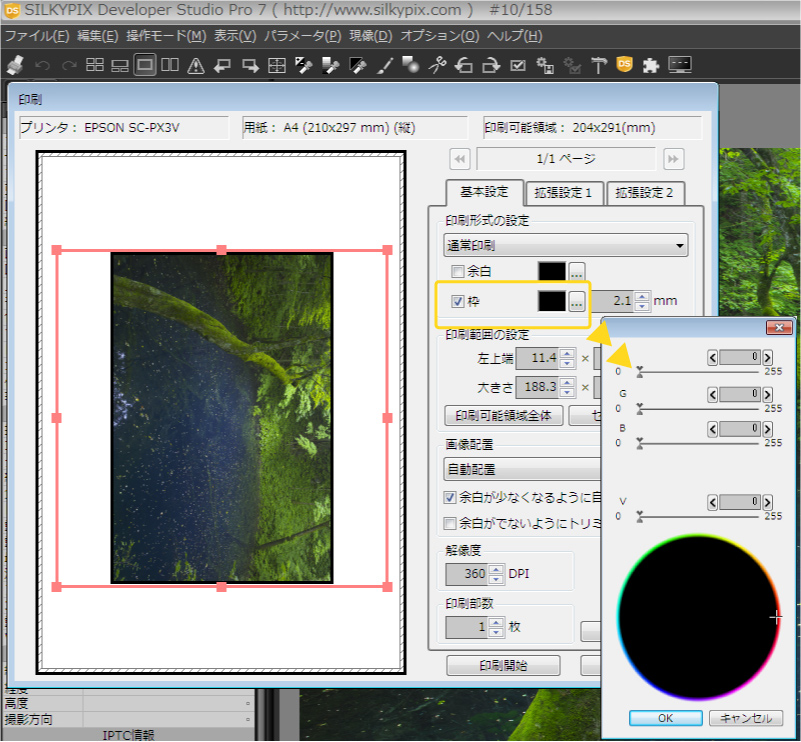Switch to the 基本設定 tab
Image resolution: width=801 pixels, height=742 pixels.
[484, 192]
